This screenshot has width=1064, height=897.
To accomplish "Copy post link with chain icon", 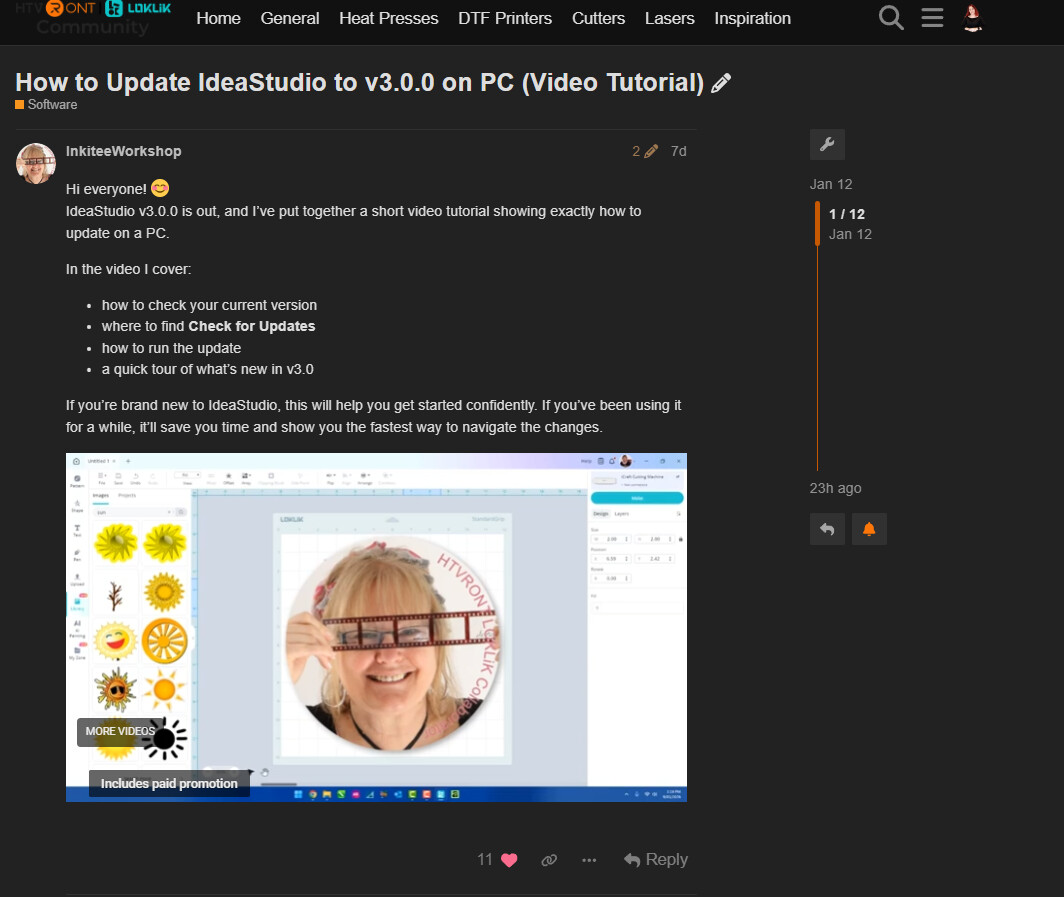I will coord(549,860).
